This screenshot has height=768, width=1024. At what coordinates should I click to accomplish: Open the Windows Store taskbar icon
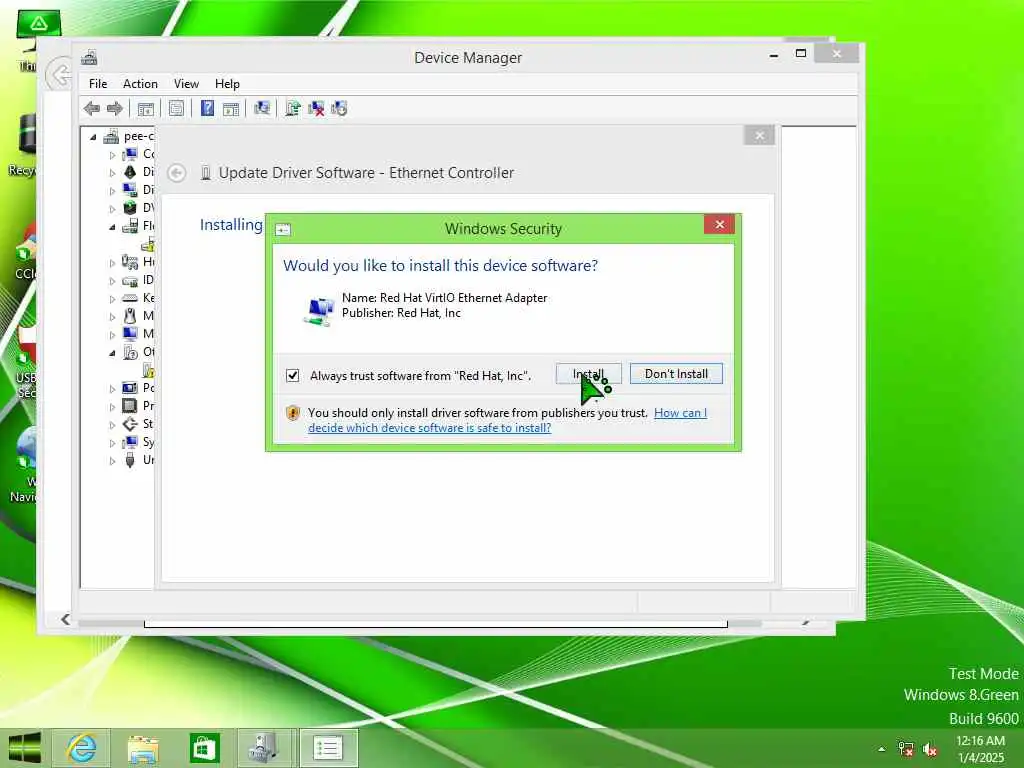pyautogui.click(x=204, y=748)
